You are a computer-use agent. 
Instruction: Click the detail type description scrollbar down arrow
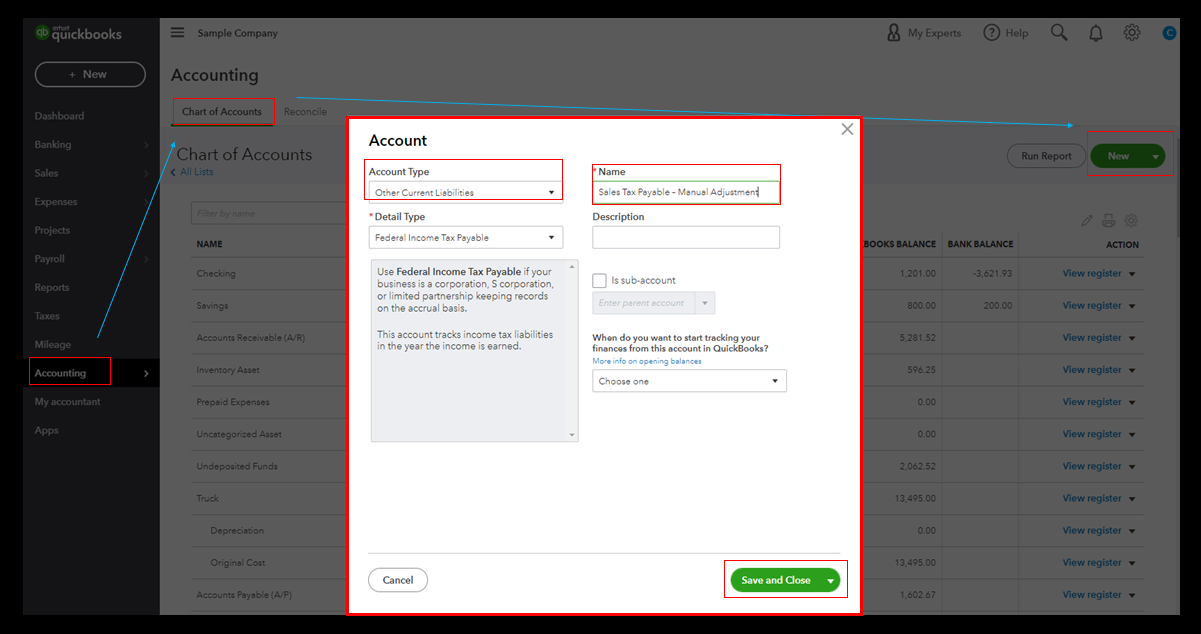tap(573, 435)
